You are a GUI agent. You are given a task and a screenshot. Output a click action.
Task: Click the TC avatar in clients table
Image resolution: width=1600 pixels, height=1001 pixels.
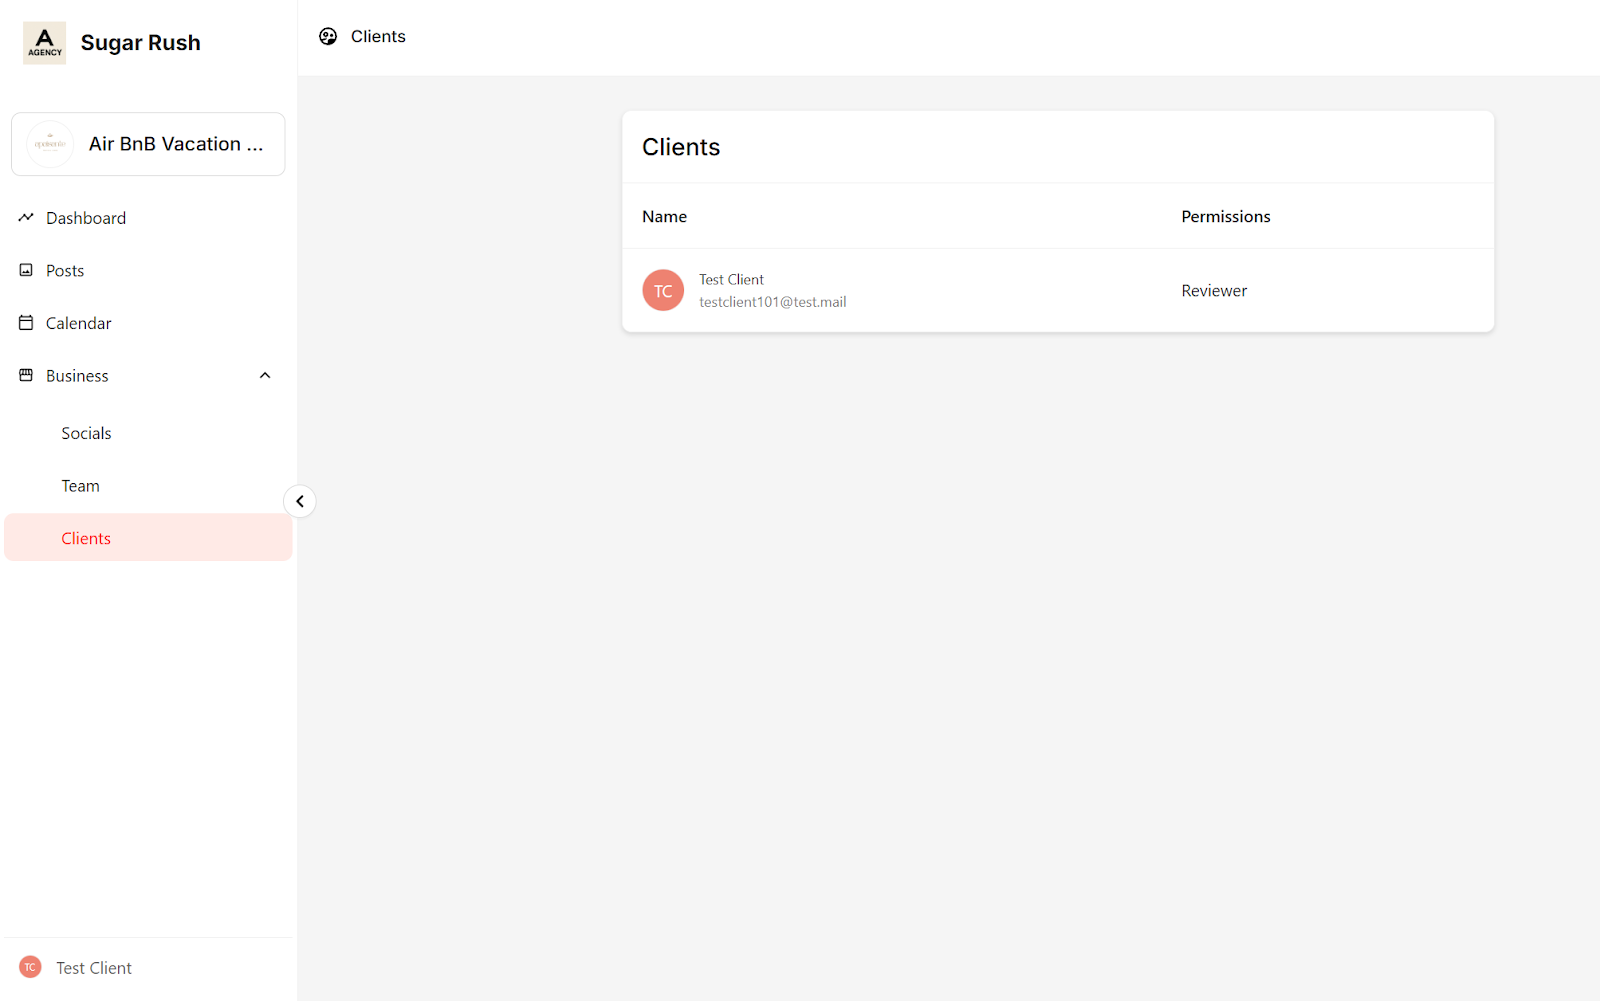coord(663,291)
